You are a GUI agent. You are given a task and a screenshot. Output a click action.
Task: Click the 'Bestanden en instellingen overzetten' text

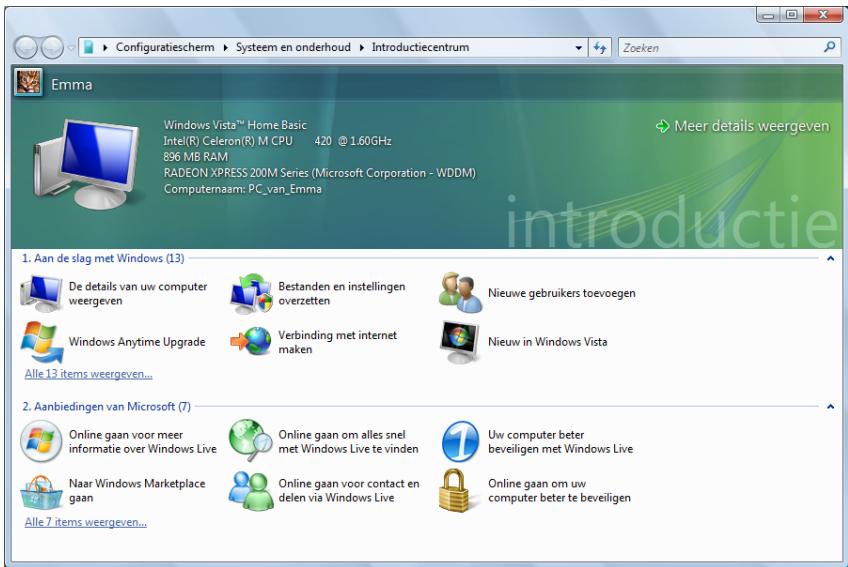pyautogui.click(x=341, y=293)
